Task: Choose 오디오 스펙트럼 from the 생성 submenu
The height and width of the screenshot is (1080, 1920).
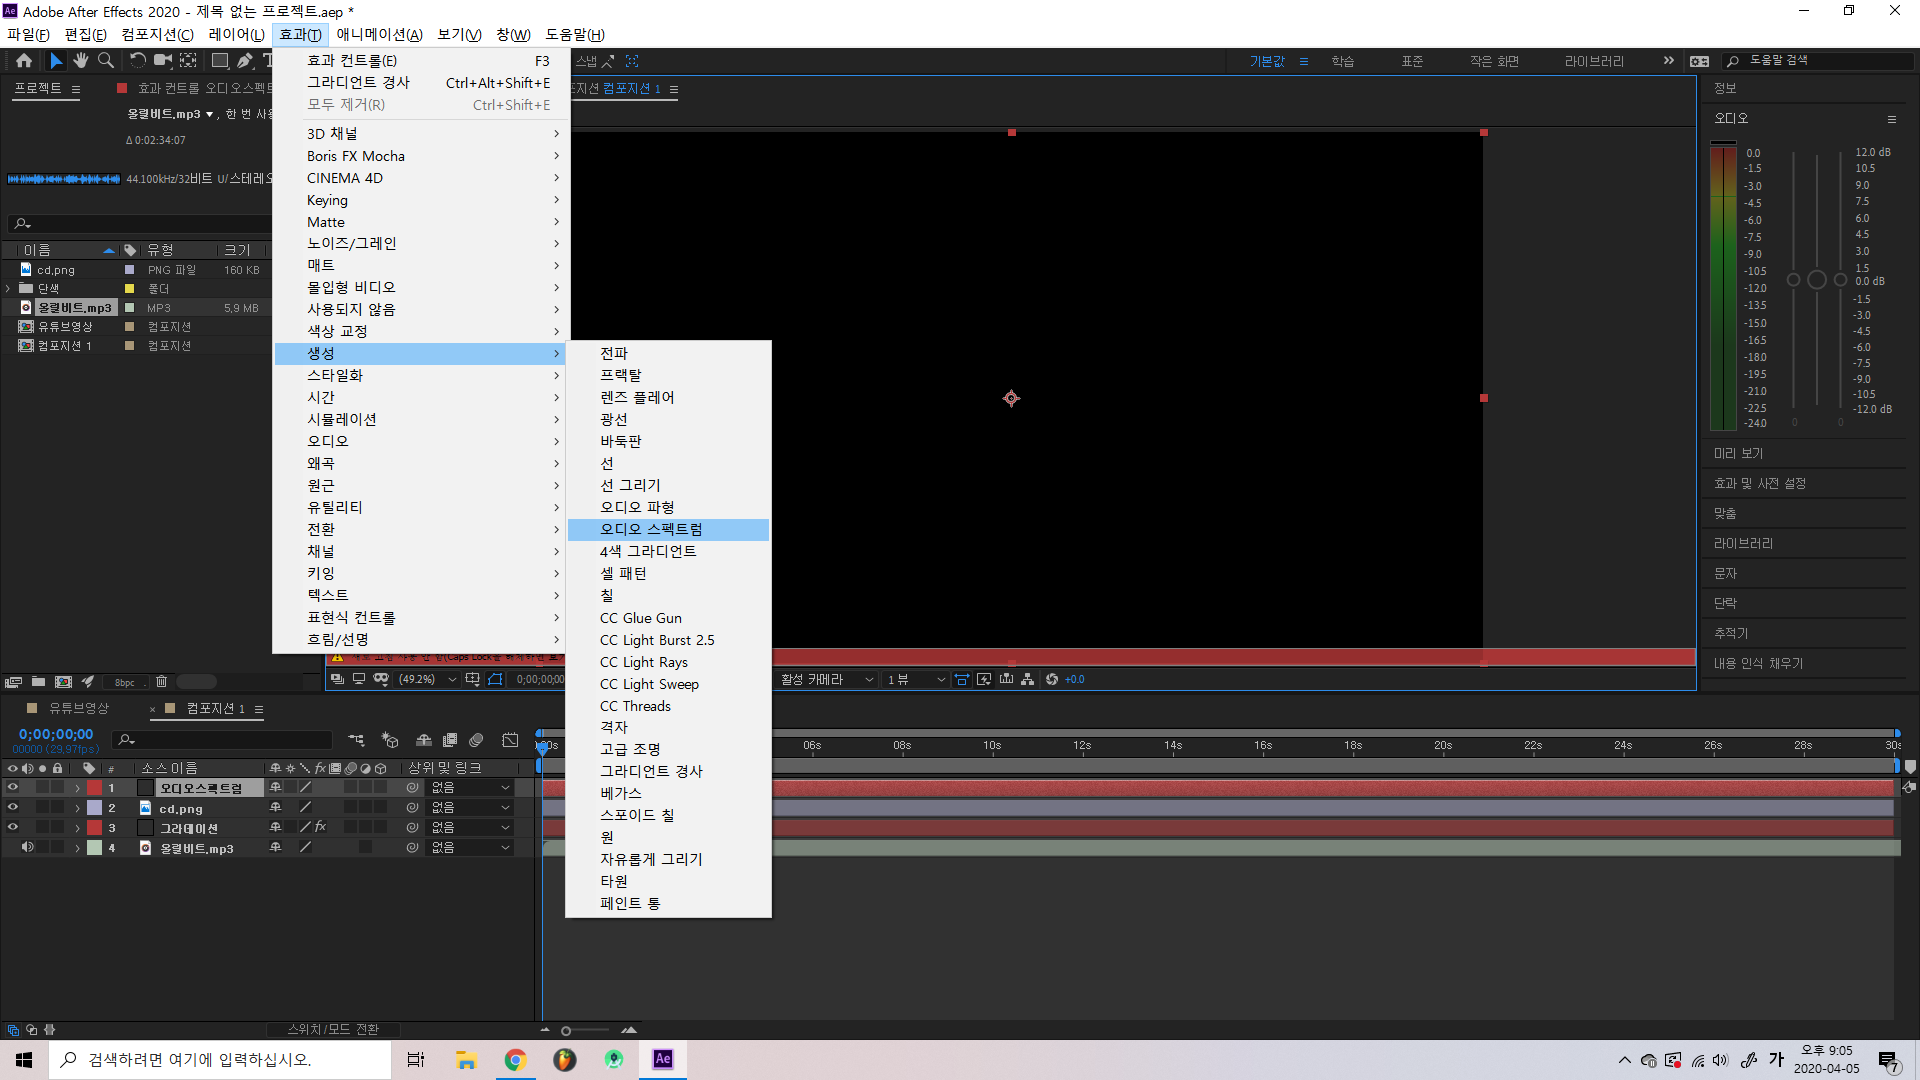Action: pos(668,530)
